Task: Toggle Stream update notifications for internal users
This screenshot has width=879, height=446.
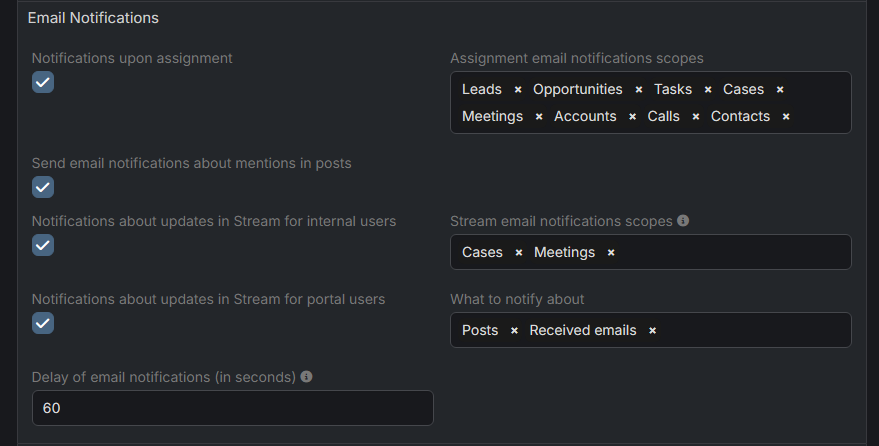Action: (x=43, y=245)
